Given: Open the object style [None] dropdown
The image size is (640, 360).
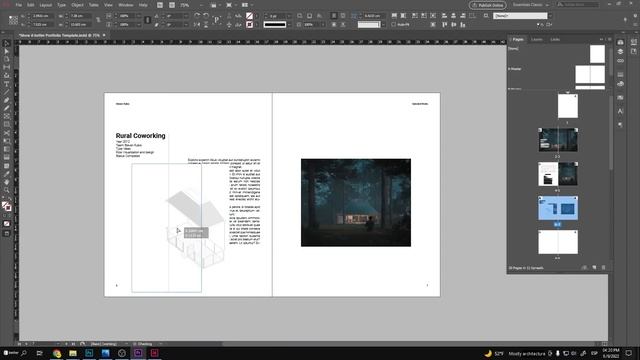Looking at the screenshot, I should click(550, 16).
